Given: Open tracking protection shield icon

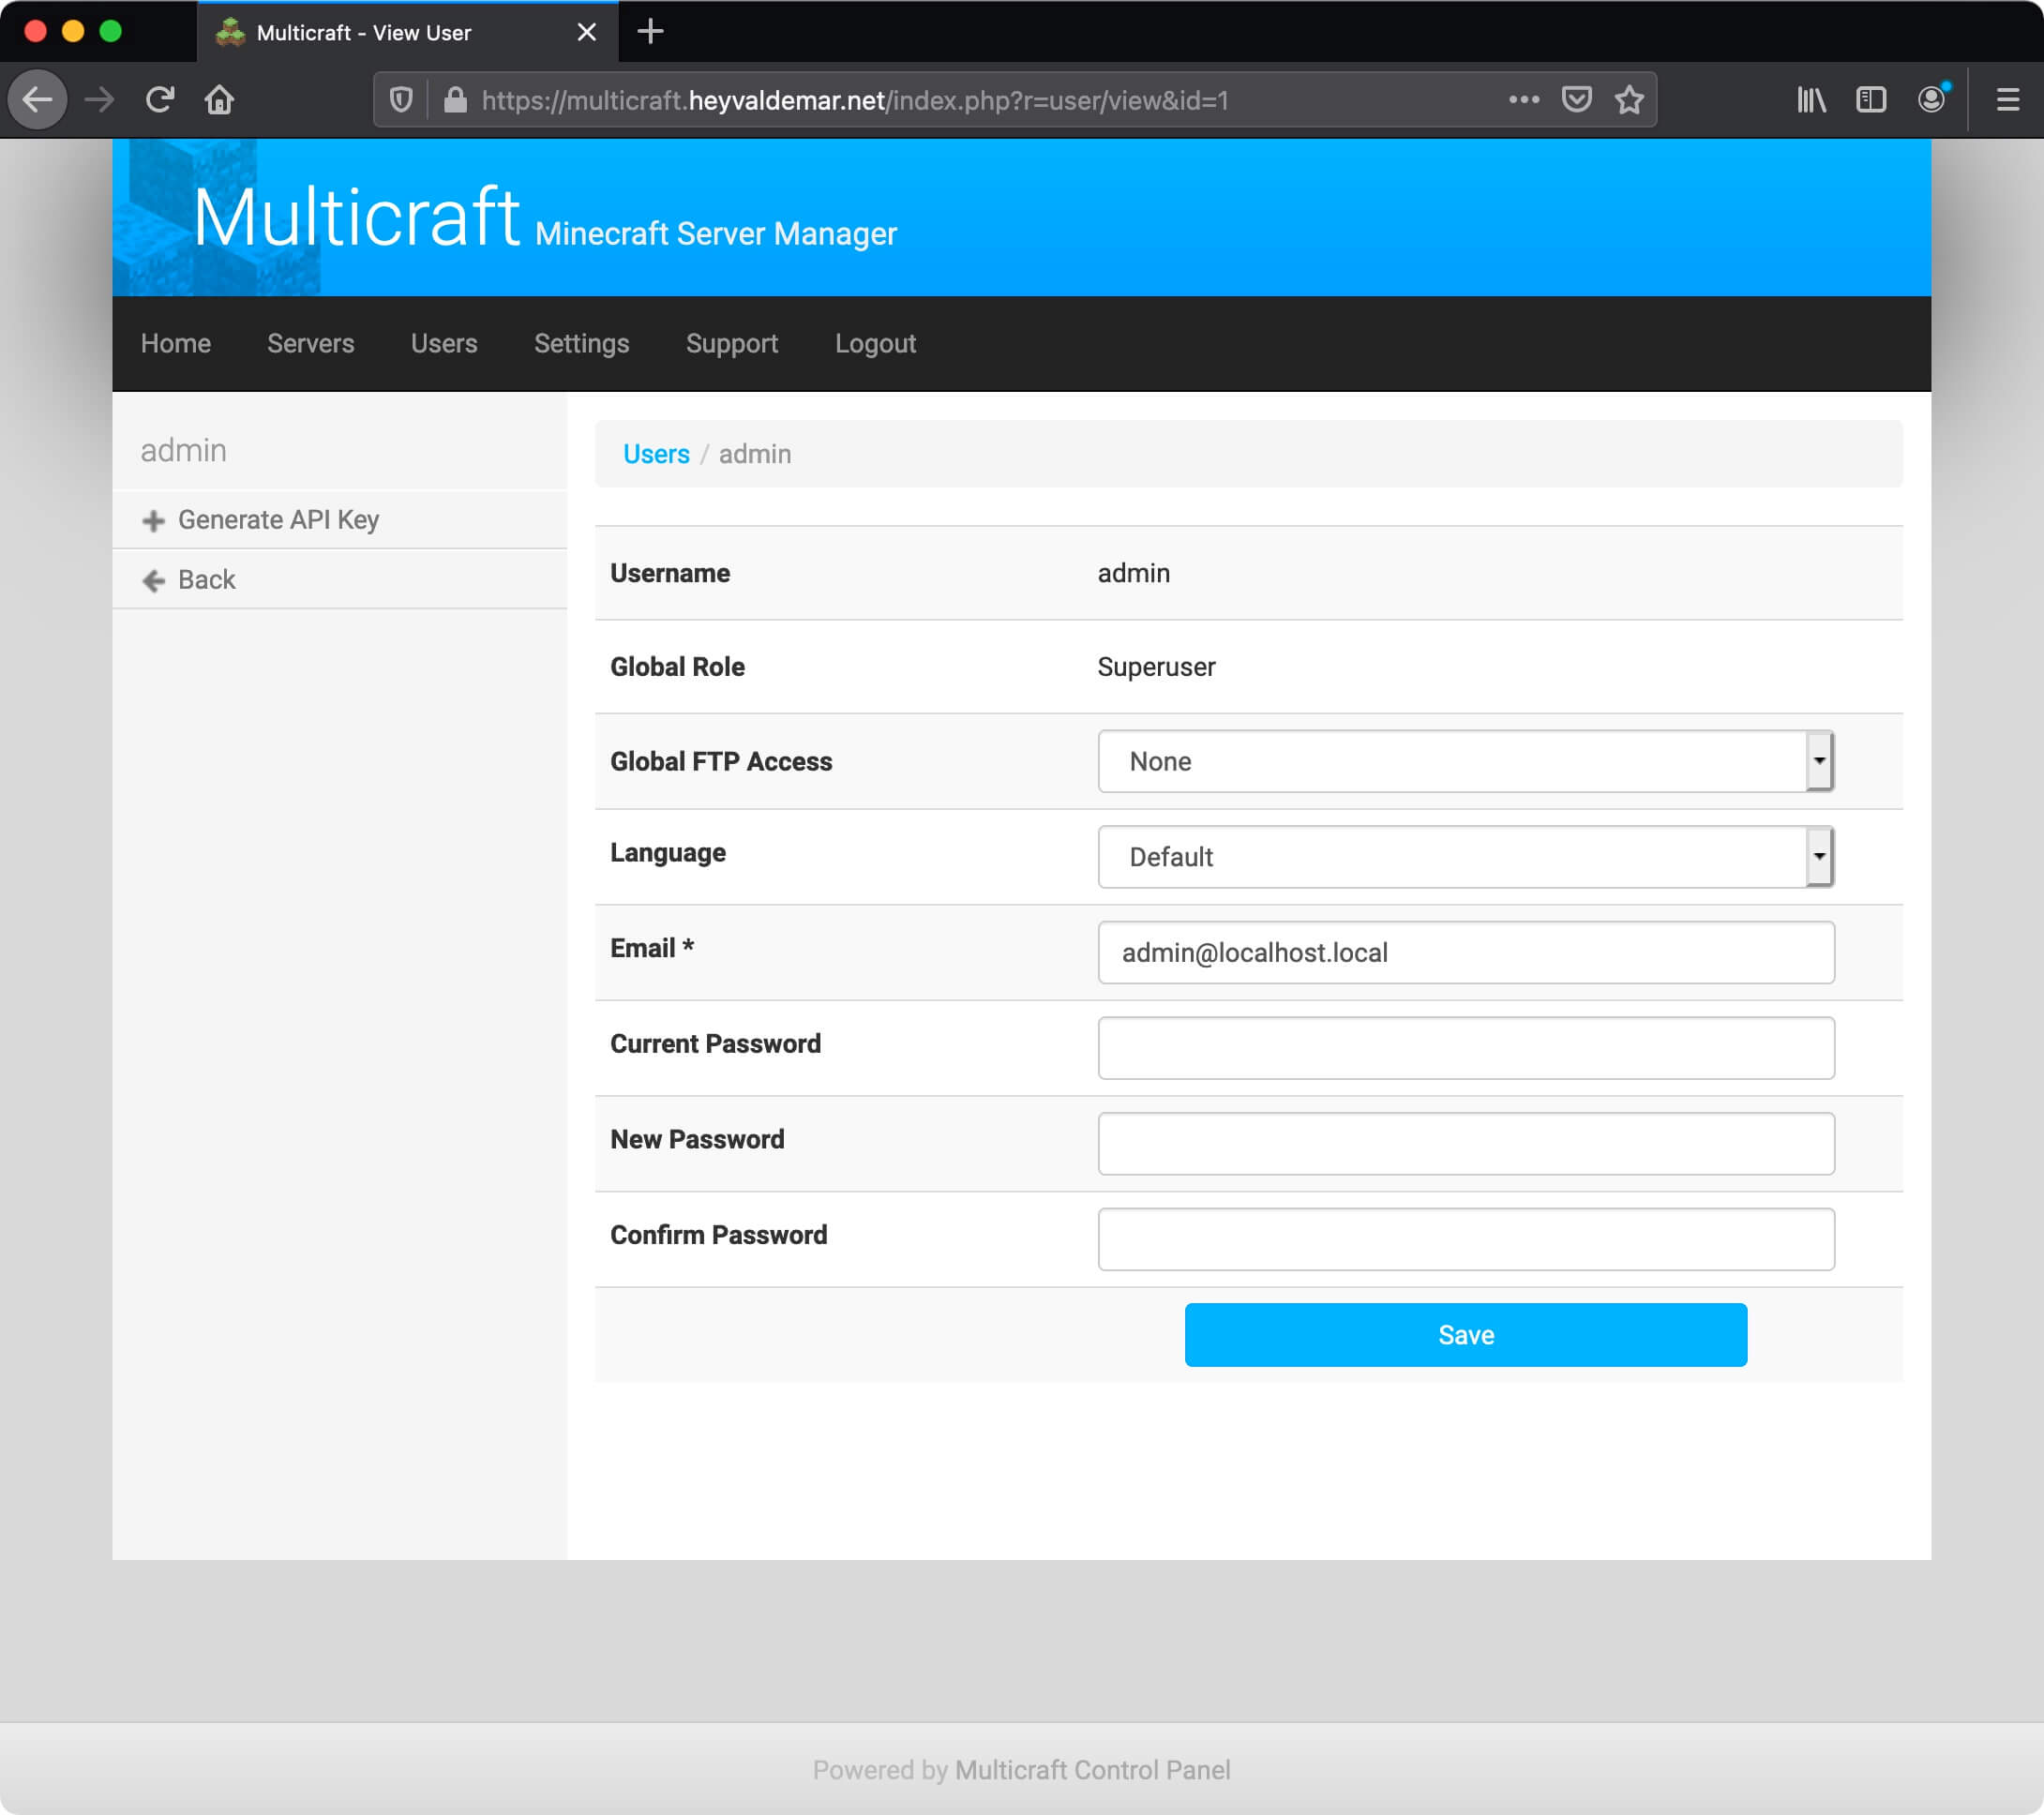Looking at the screenshot, I should (401, 99).
